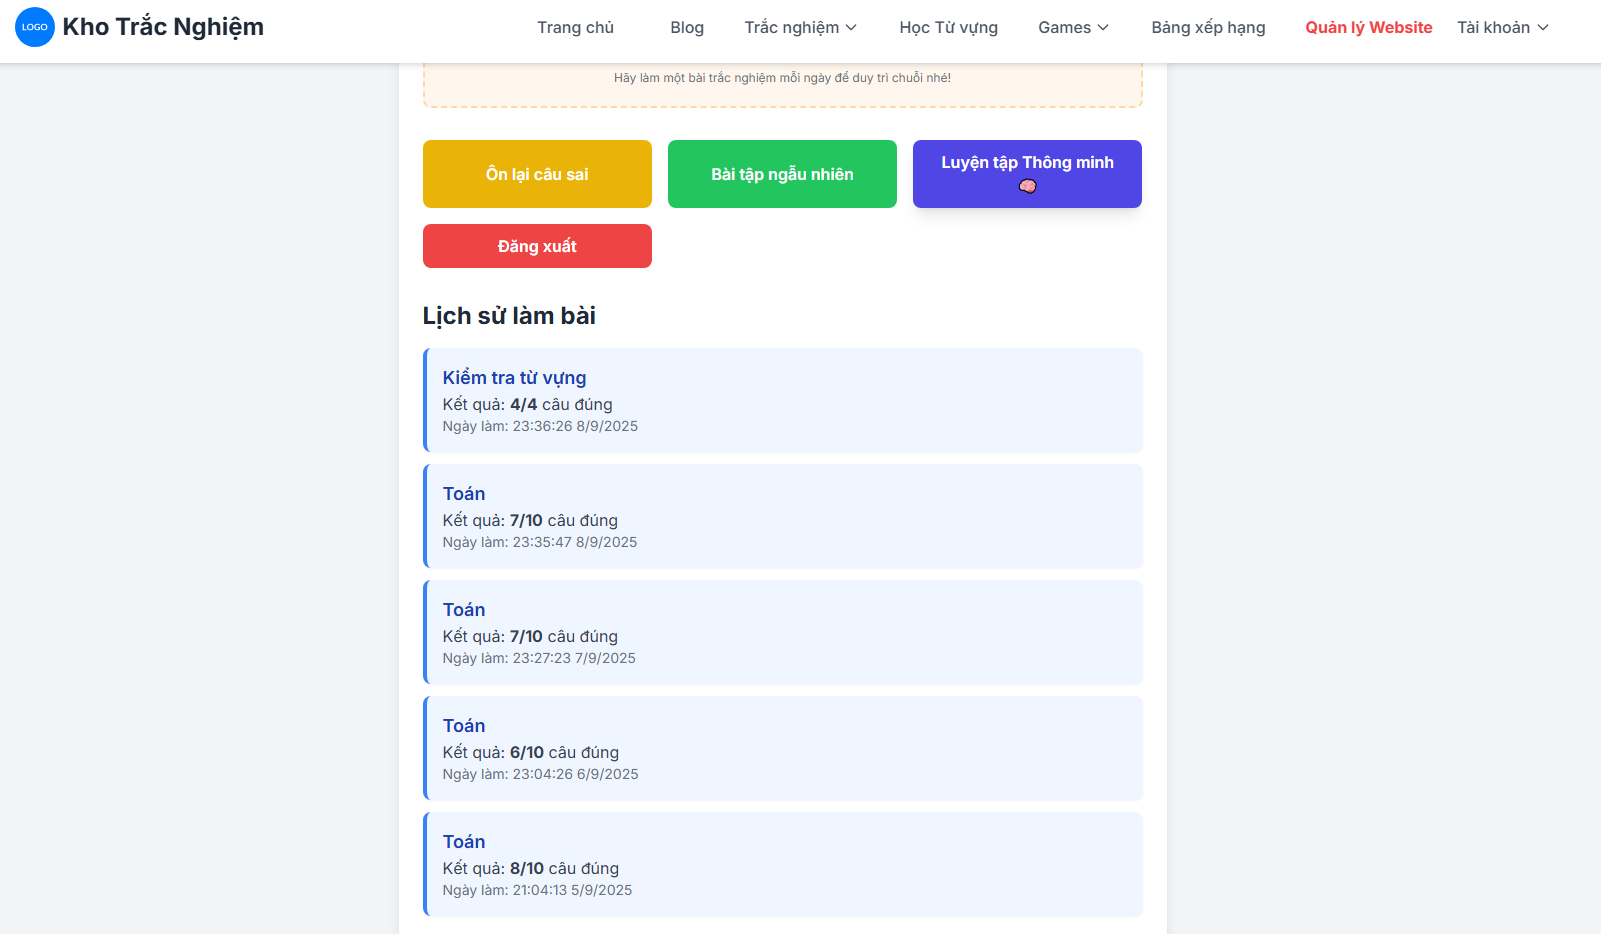Click the blue circular site logo
The image size is (1601, 934).
point(35,27)
